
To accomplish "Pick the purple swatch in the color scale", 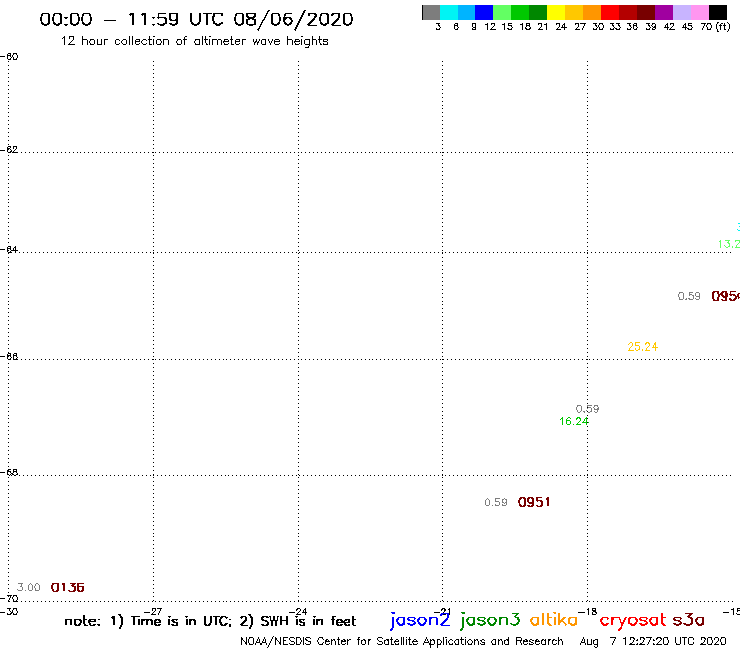I will tap(664, 12).
